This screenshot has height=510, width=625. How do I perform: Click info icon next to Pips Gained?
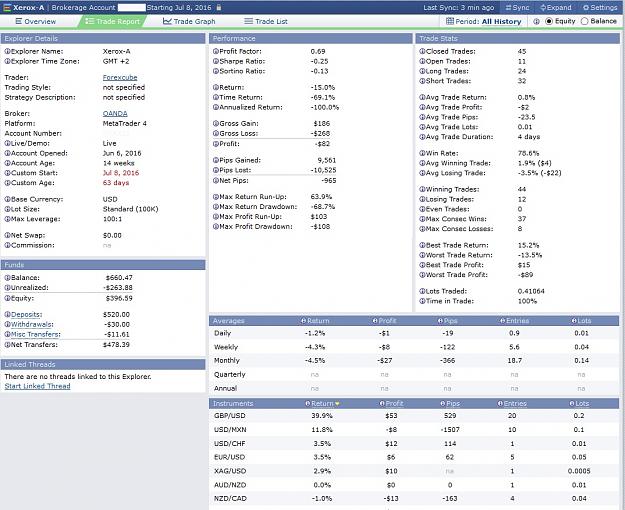point(216,160)
